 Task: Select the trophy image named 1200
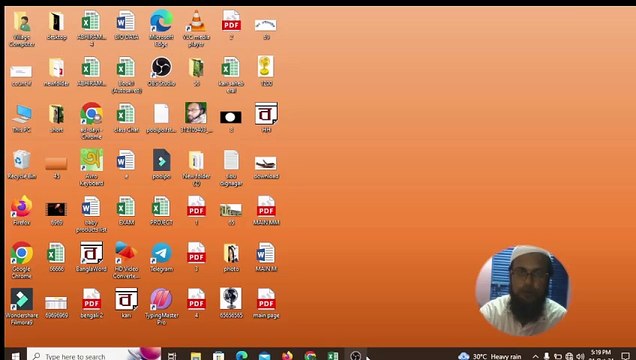pos(266,71)
